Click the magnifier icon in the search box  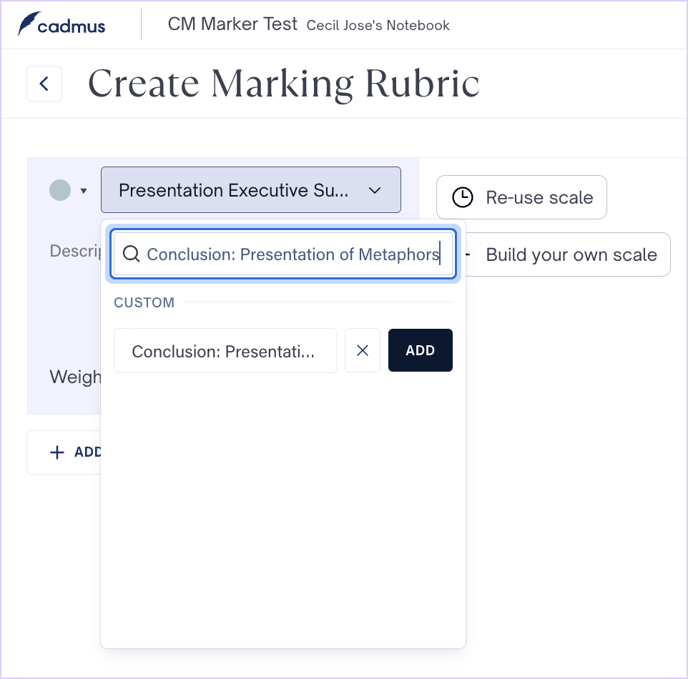point(131,254)
